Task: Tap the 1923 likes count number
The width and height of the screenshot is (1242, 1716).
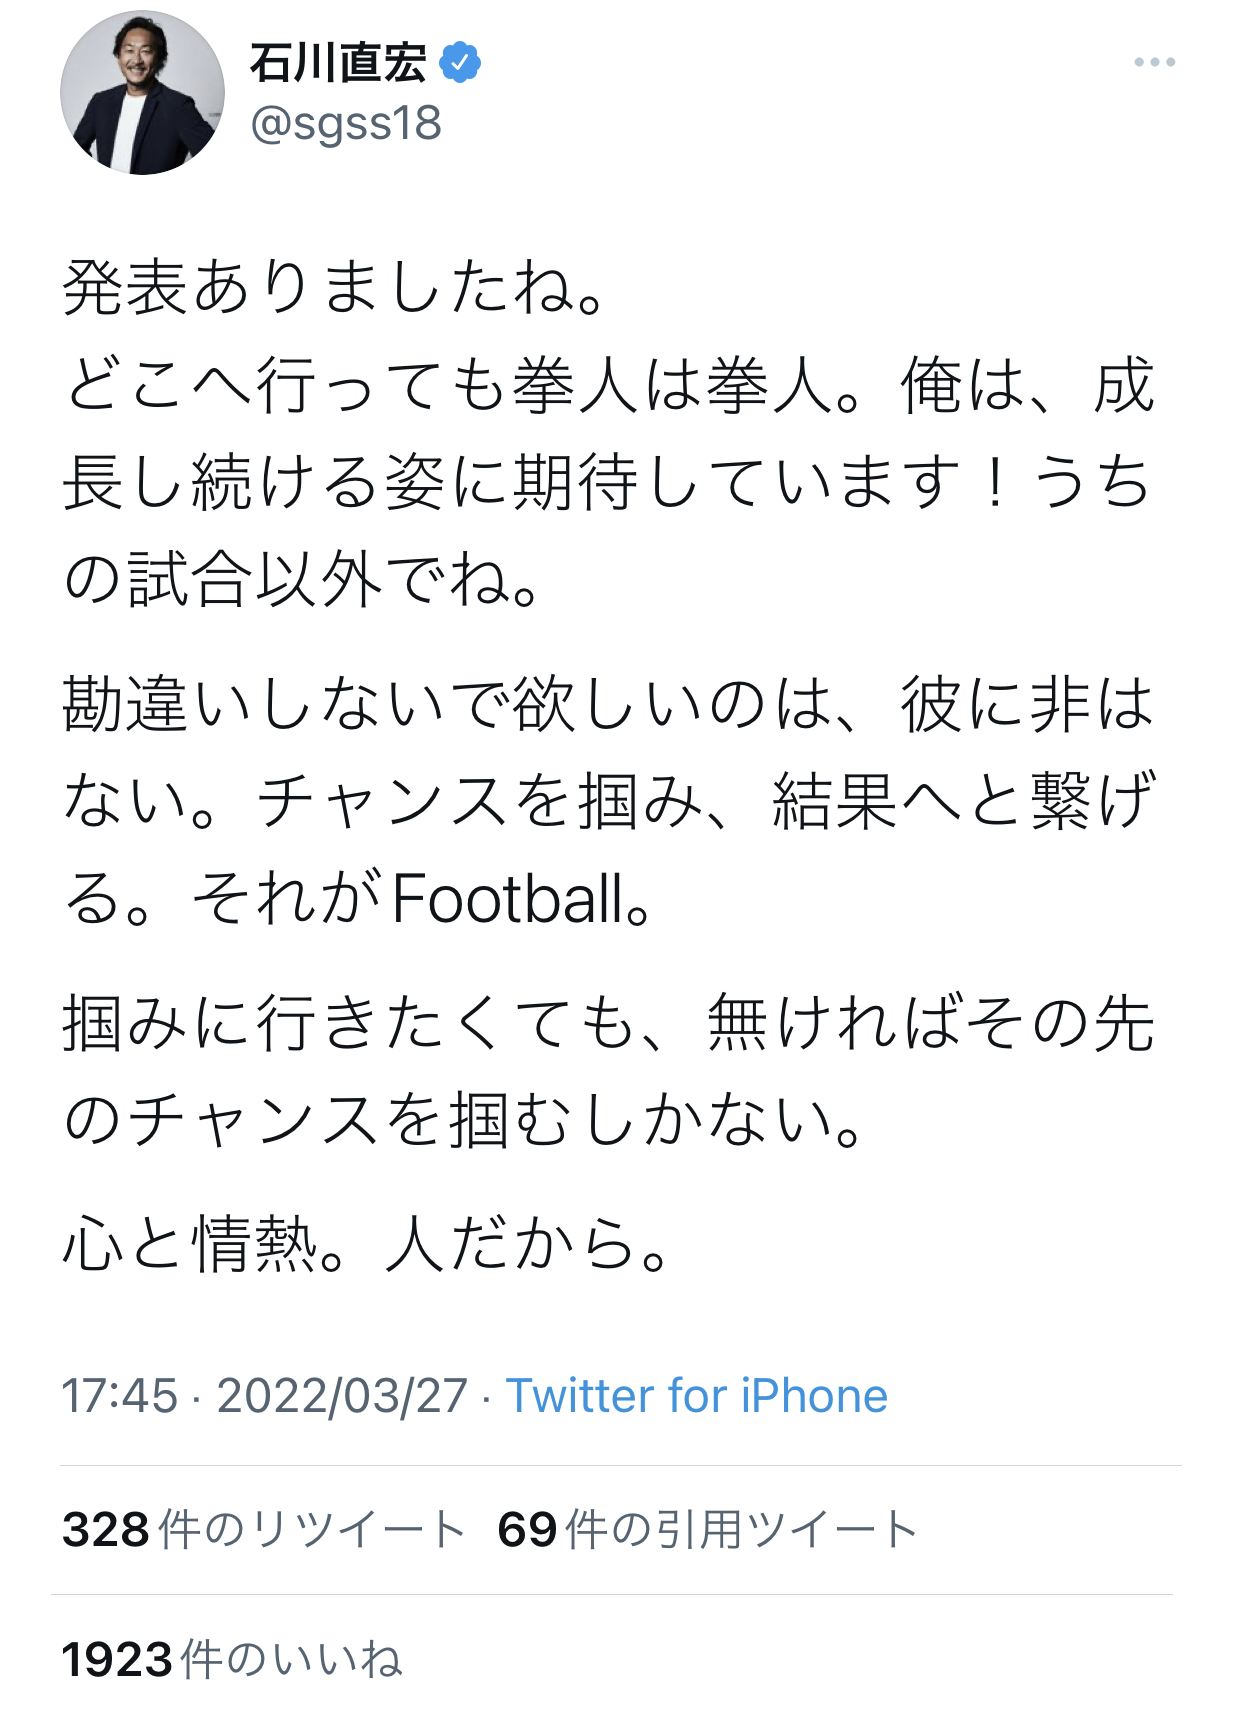Action: coord(117,1660)
